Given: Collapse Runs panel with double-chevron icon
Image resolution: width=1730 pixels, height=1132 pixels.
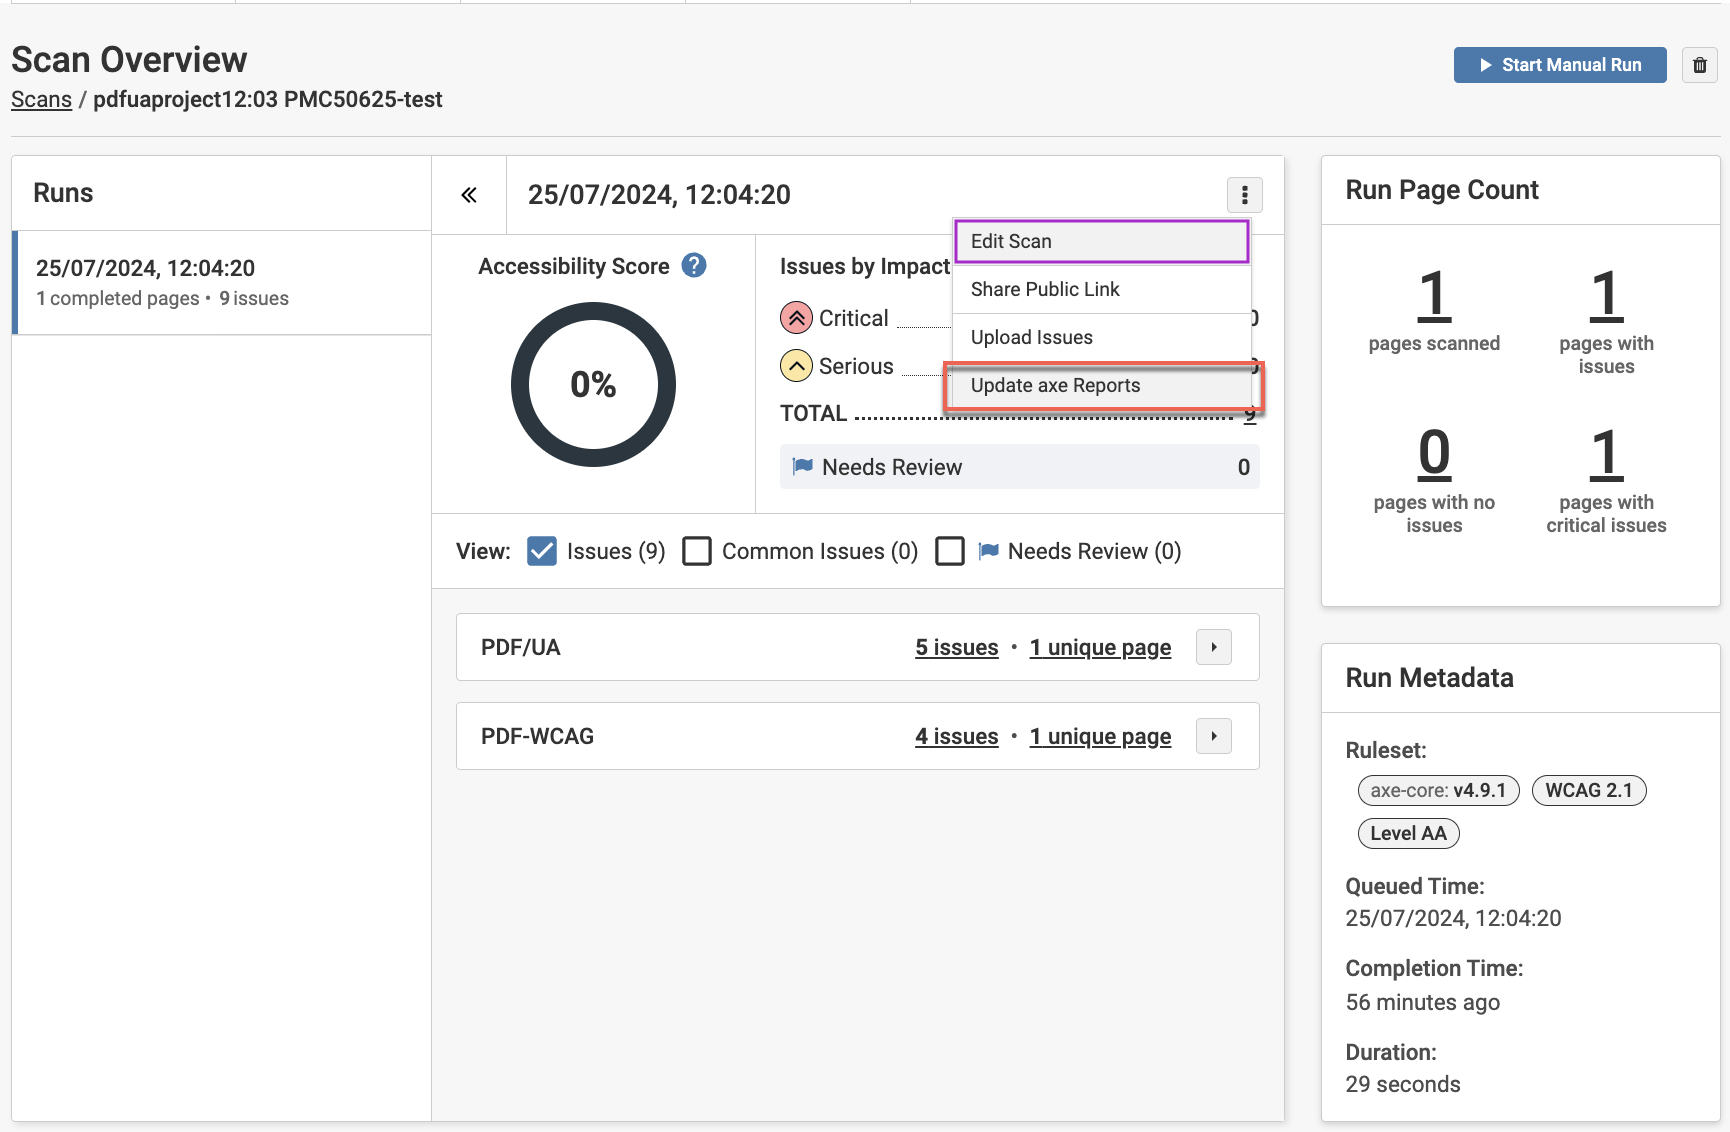Looking at the screenshot, I should coord(469,195).
